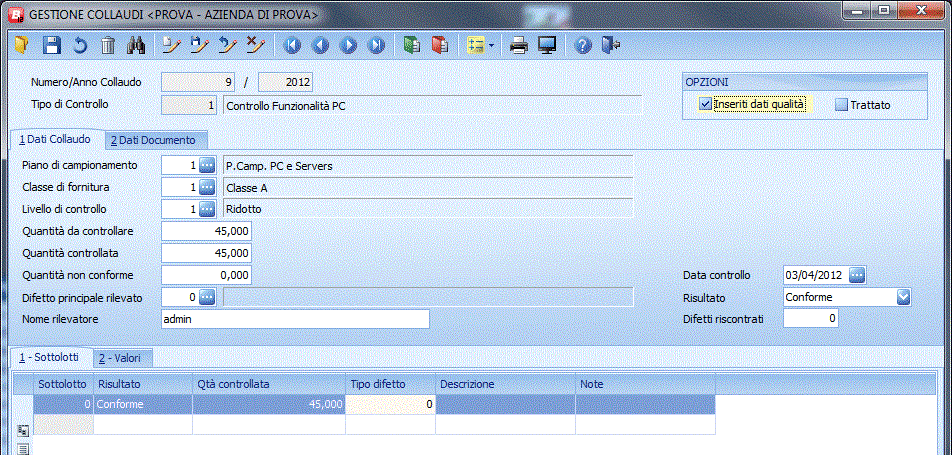This screenshot has width=952, height=455.
Task: Toggle the Trattato checkbox
Action: tap(841, 104)
